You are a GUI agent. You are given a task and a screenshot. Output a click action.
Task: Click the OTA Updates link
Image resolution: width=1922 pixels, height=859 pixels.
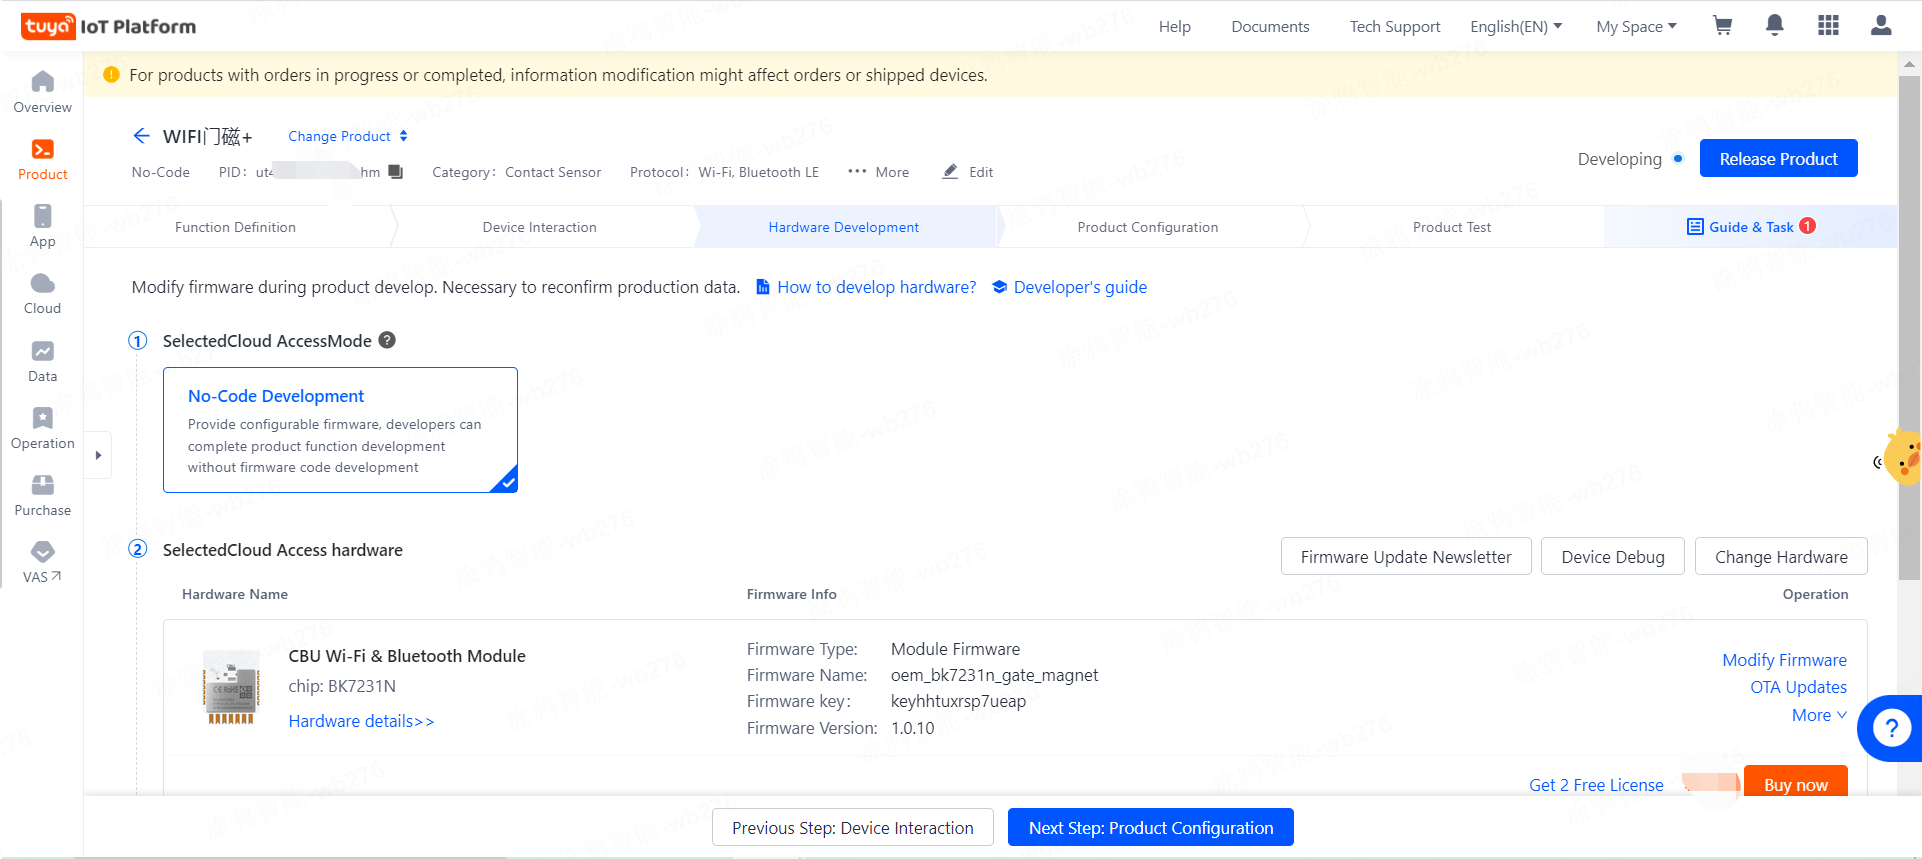tap(1798, 687)
